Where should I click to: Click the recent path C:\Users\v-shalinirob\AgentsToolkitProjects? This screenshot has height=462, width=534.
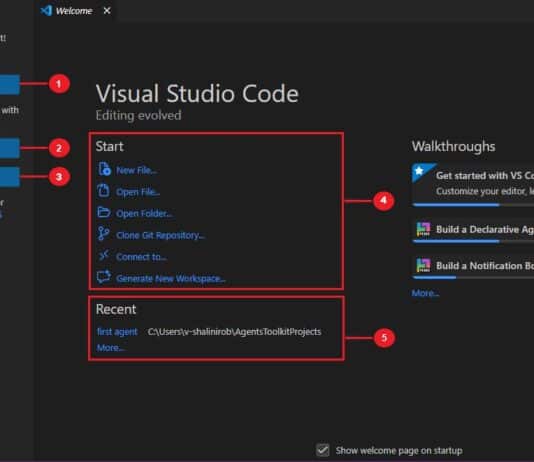tap(234, 332)
